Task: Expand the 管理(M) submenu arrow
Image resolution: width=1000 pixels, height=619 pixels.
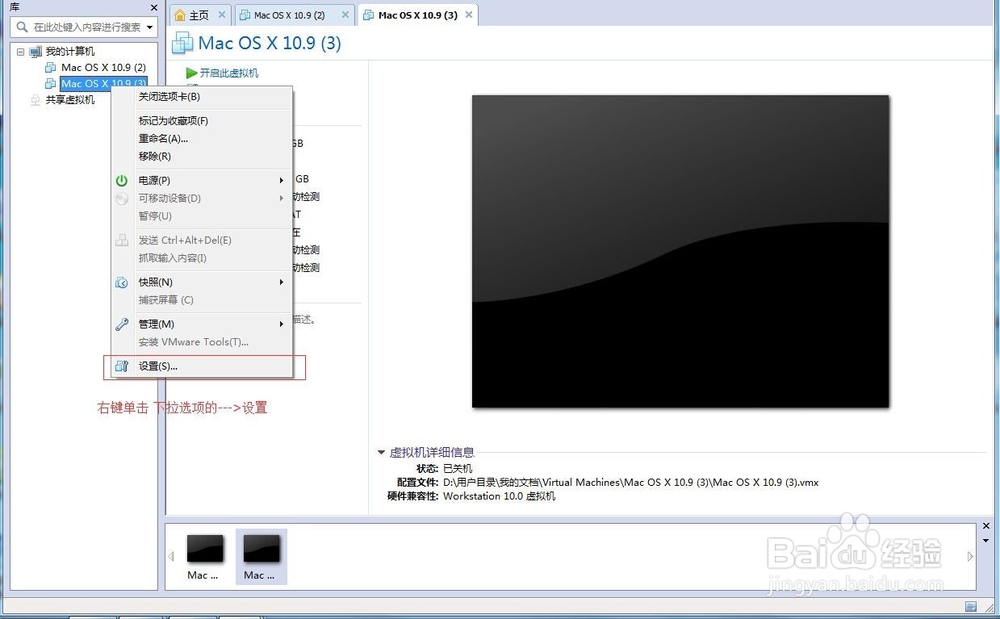Action: [281, 324]
